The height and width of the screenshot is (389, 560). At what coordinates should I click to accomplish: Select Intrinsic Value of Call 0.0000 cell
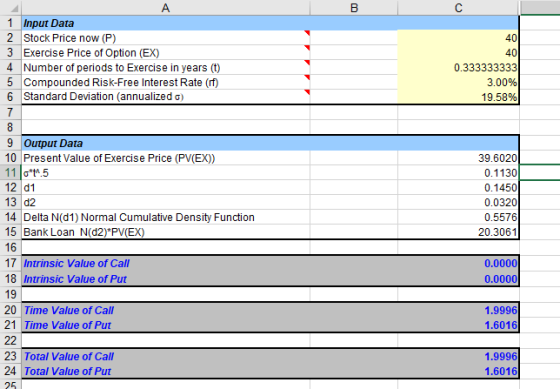click(458, 263)
